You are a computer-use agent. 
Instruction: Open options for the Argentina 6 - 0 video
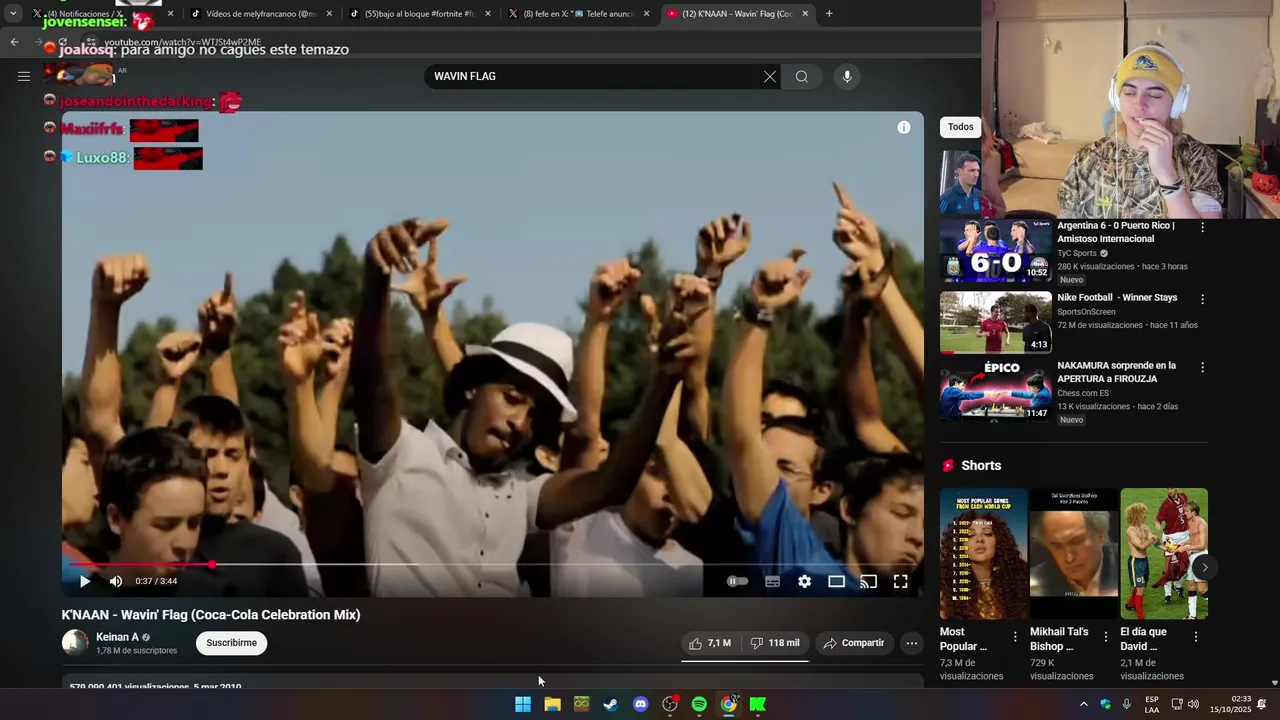1202,227
